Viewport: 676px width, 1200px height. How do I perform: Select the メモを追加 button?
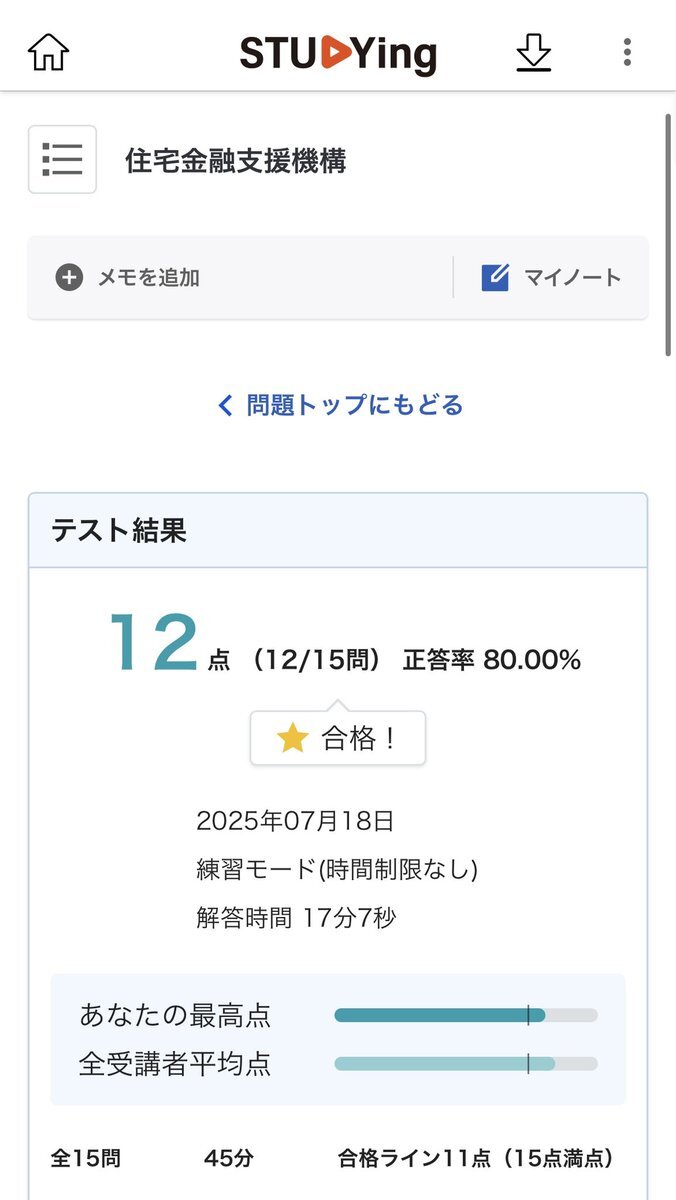[128, 277]
